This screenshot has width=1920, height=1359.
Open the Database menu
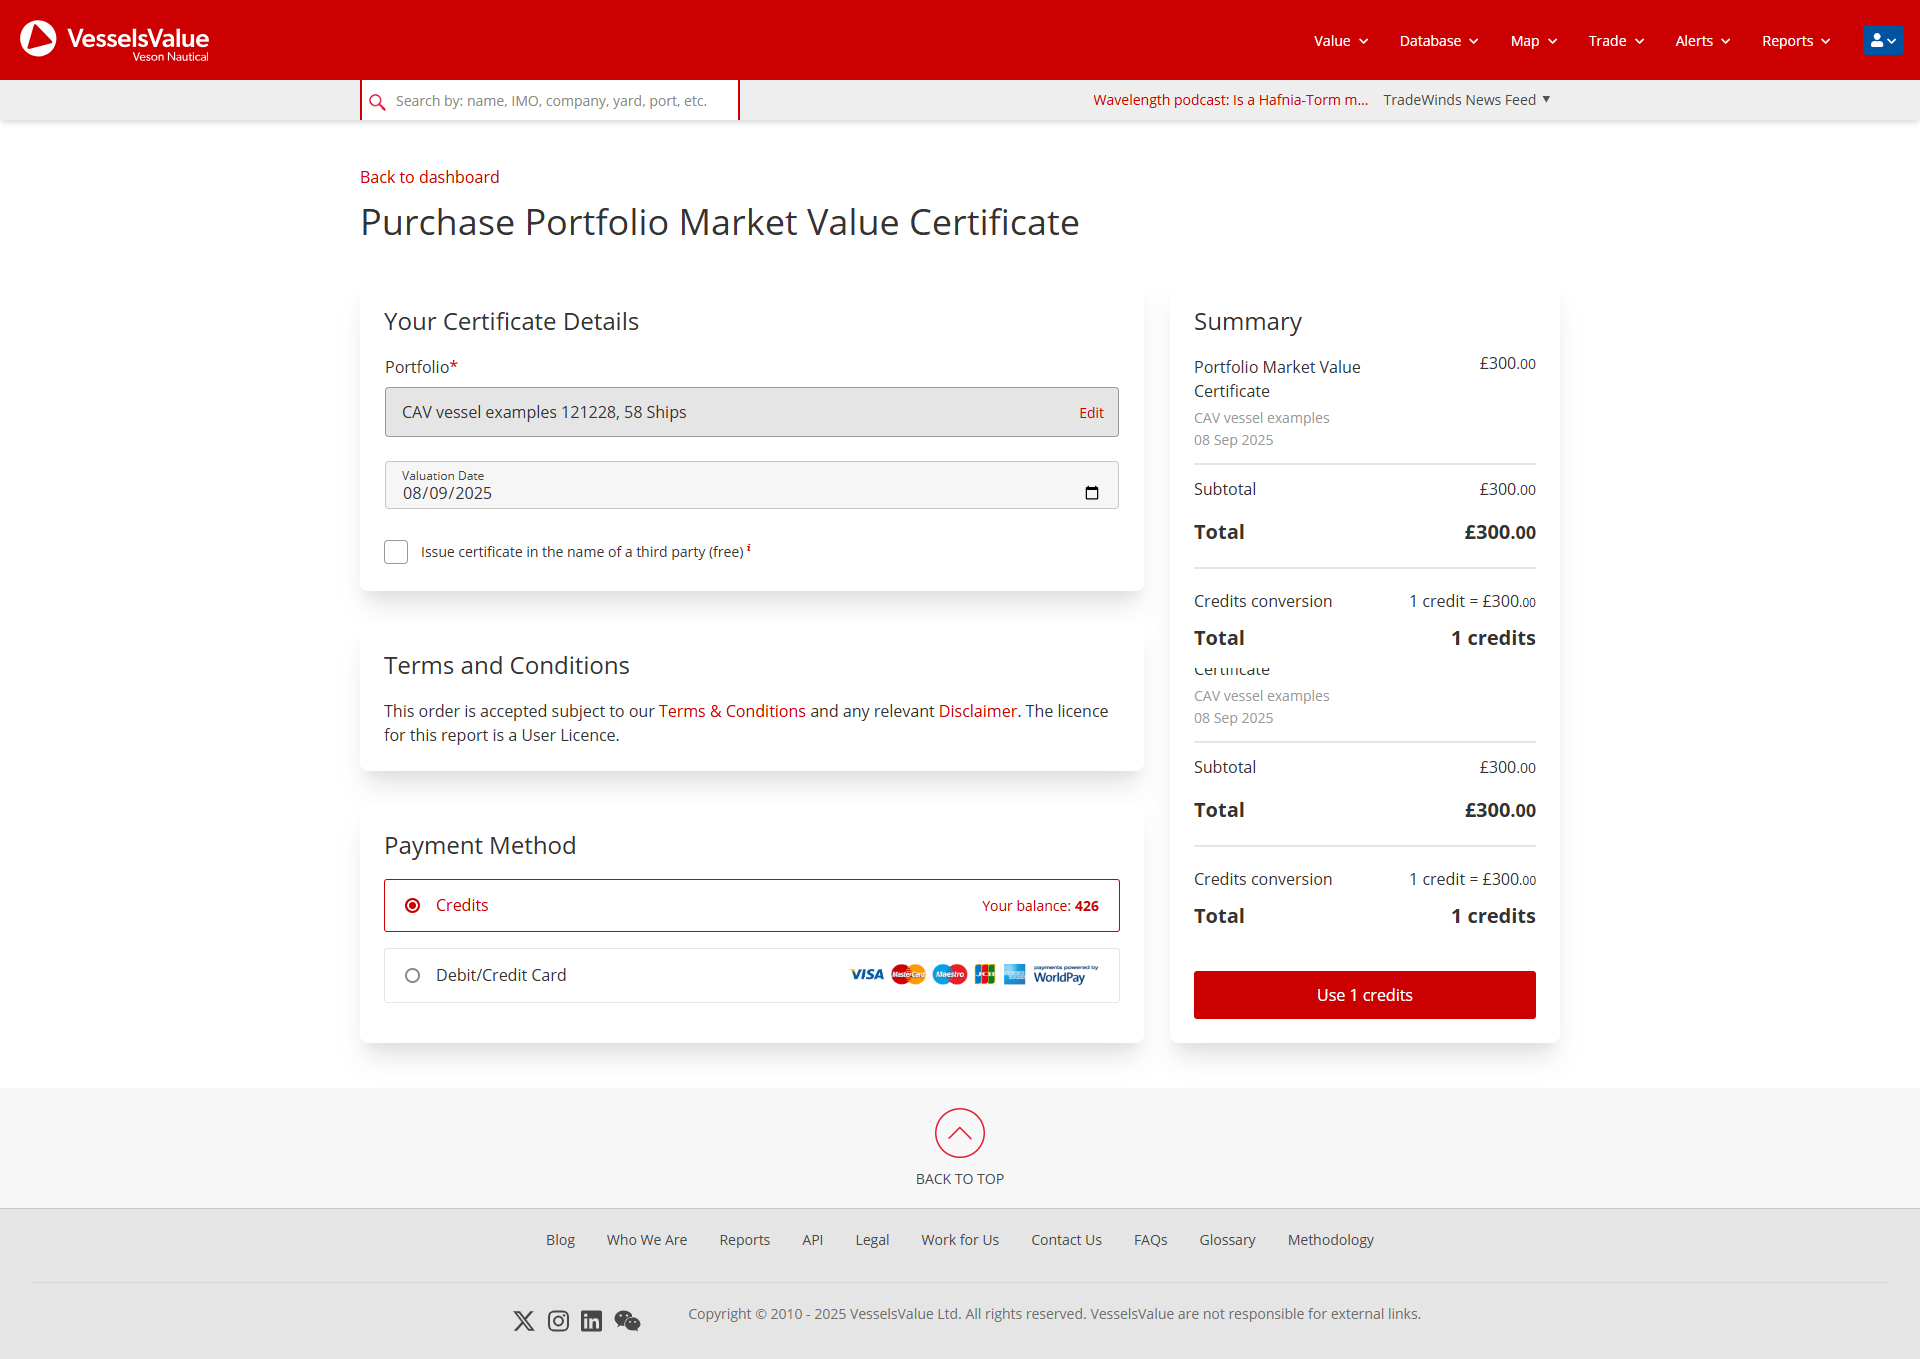click(x=1438, y=41)
